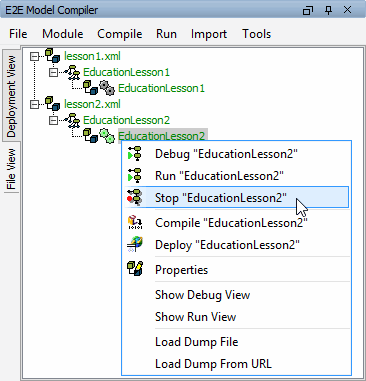Click the Run icon in context menu
The image size is (366, 381).
(135, 175)
